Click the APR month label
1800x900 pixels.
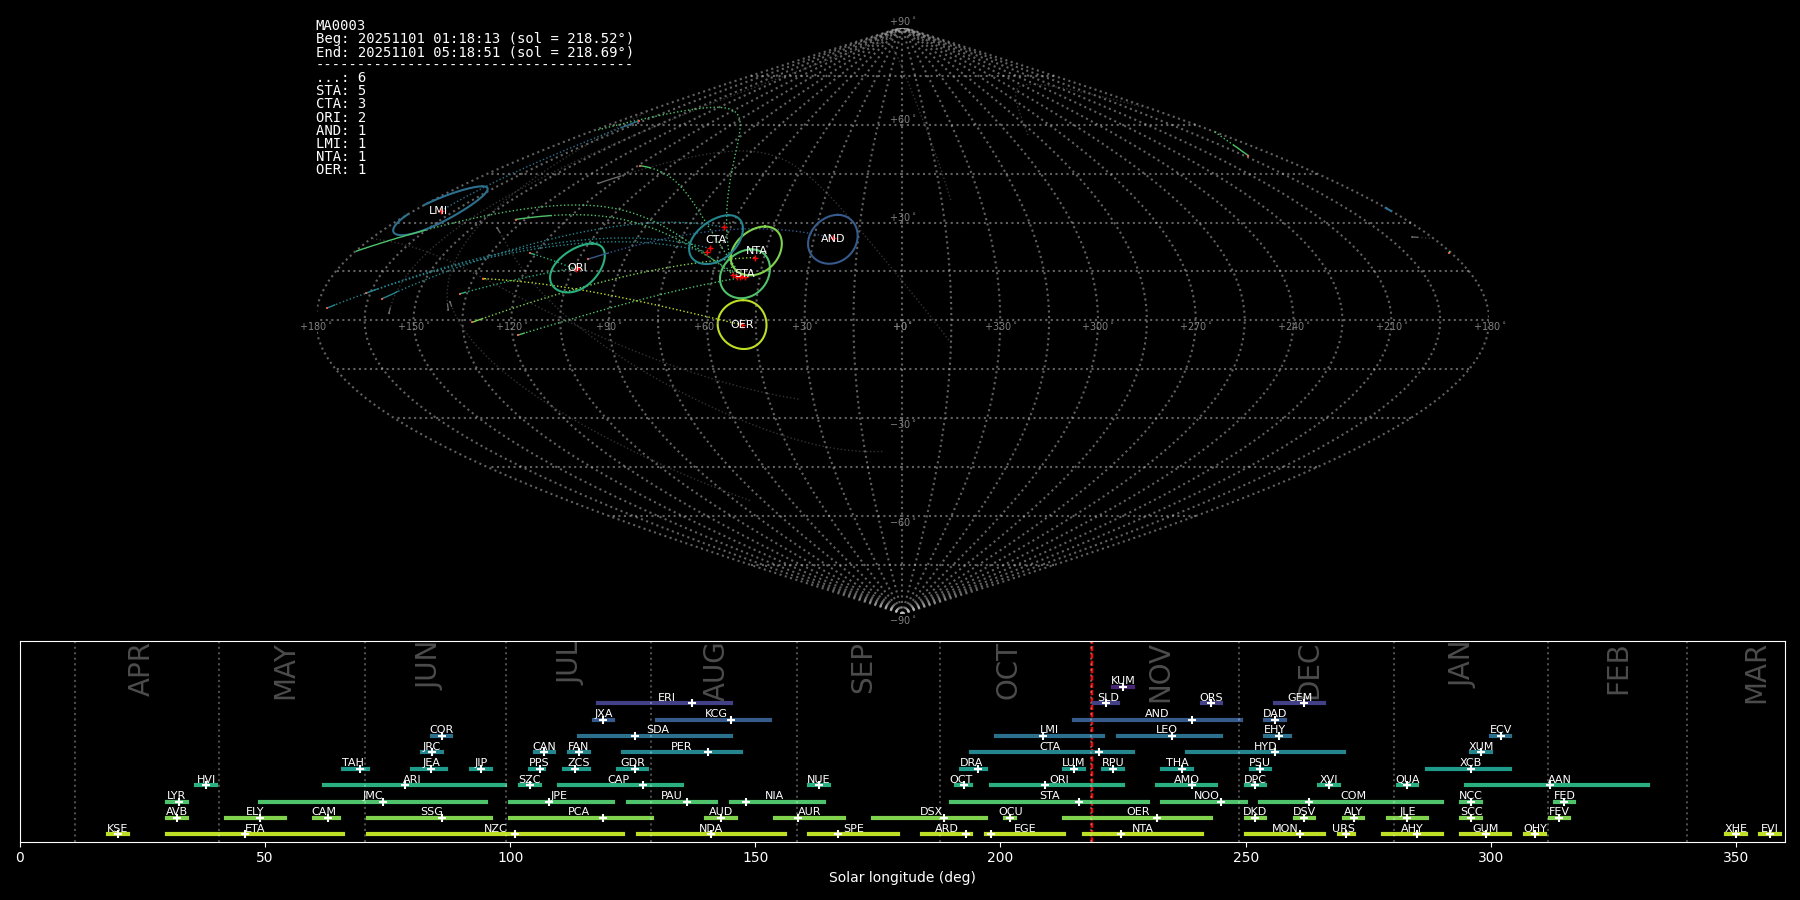140,670
